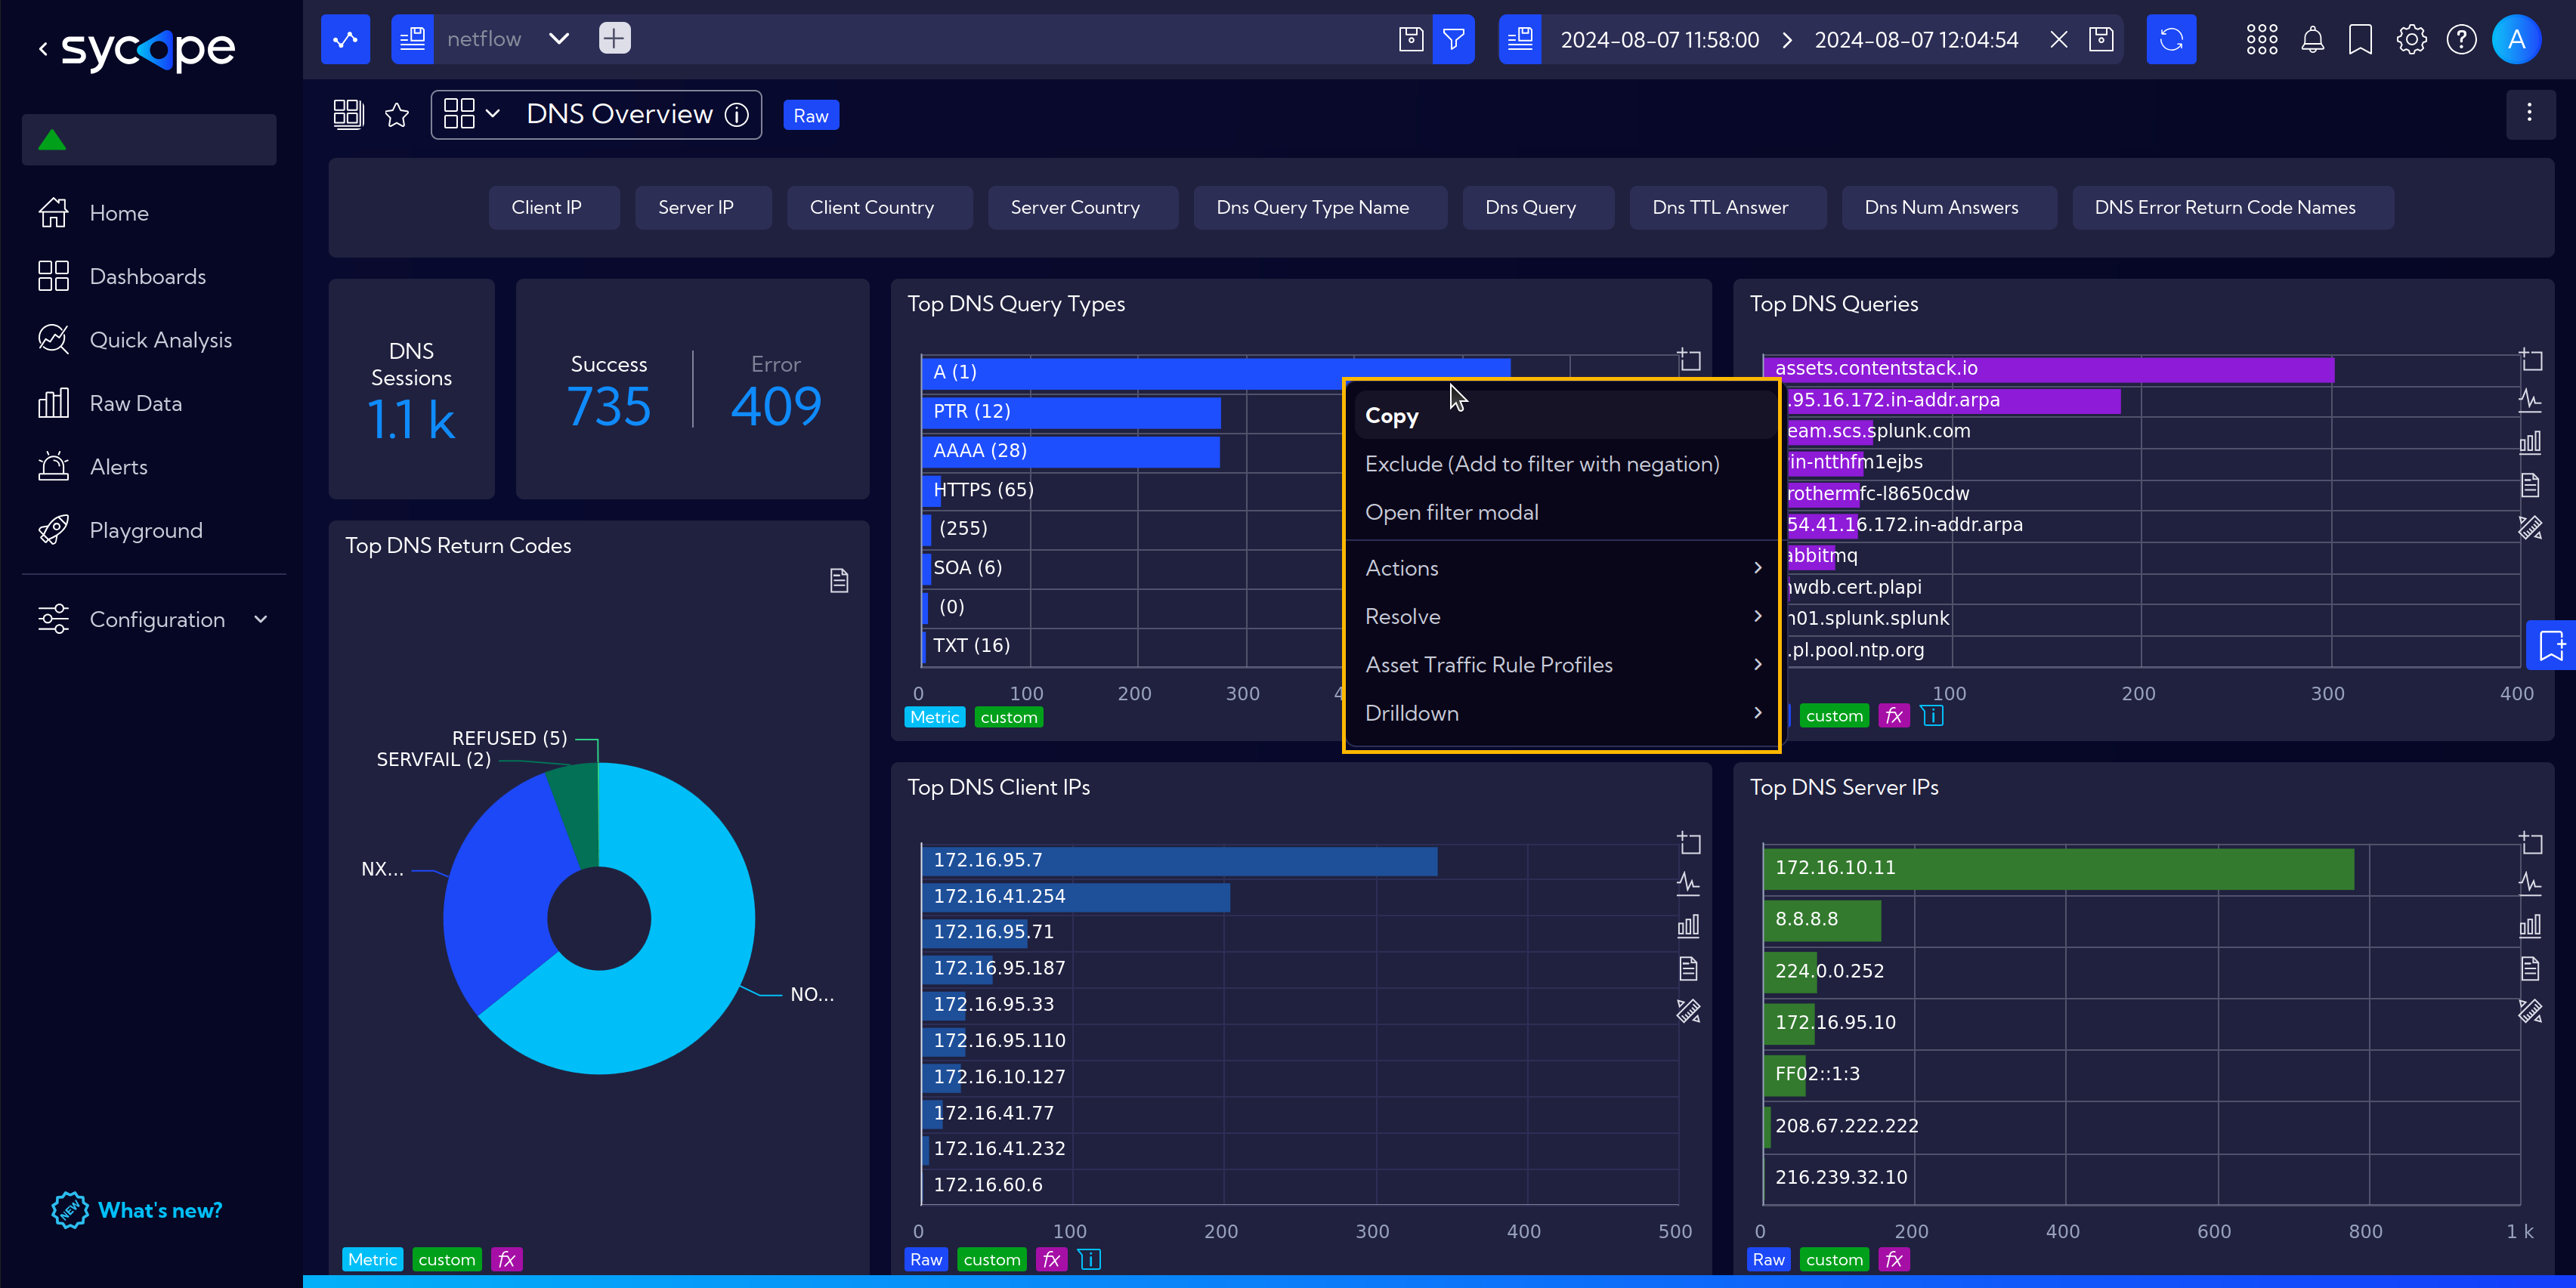Open the dashboard three-dot options menu
The width and height of the screenshot is (2576, 1288).
pos(2529,113)
